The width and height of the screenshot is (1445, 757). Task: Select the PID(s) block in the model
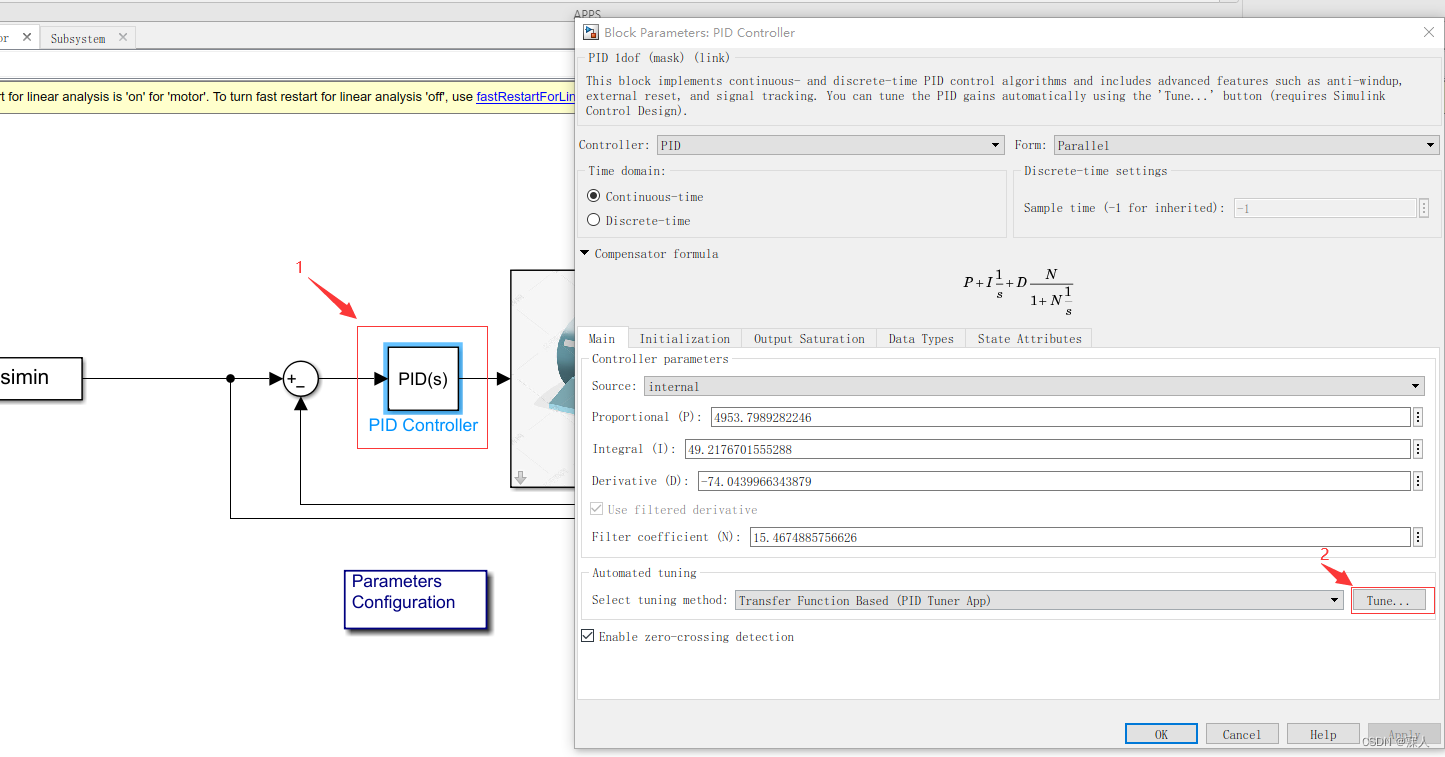coord(422,378)
